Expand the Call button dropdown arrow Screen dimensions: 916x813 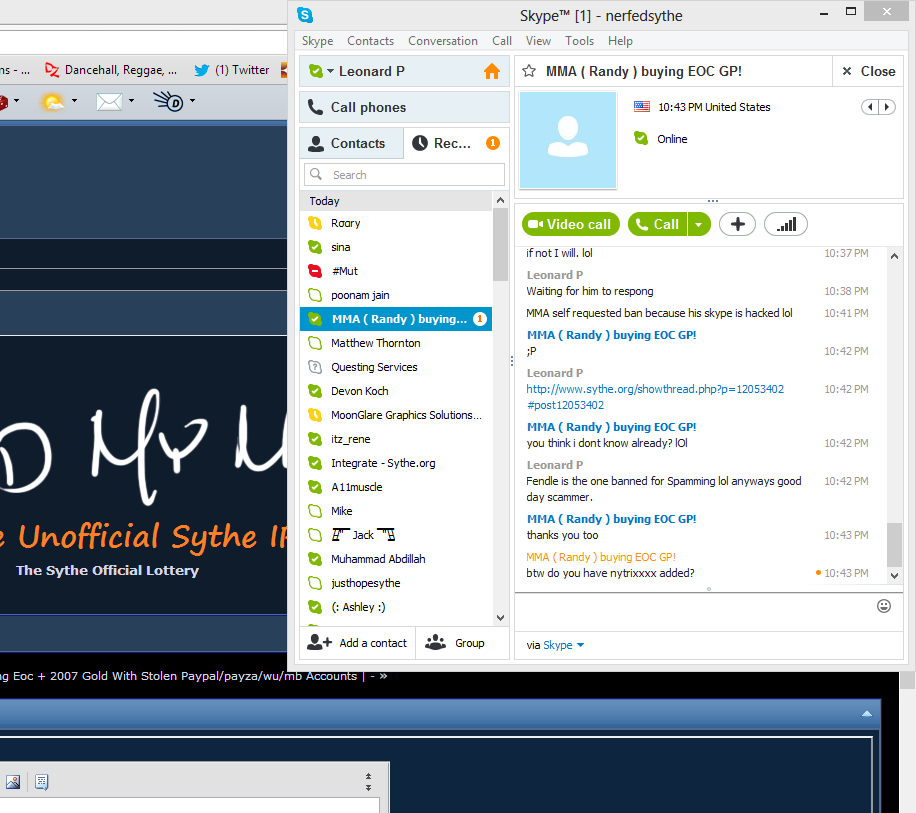click(x=699, y=224)
